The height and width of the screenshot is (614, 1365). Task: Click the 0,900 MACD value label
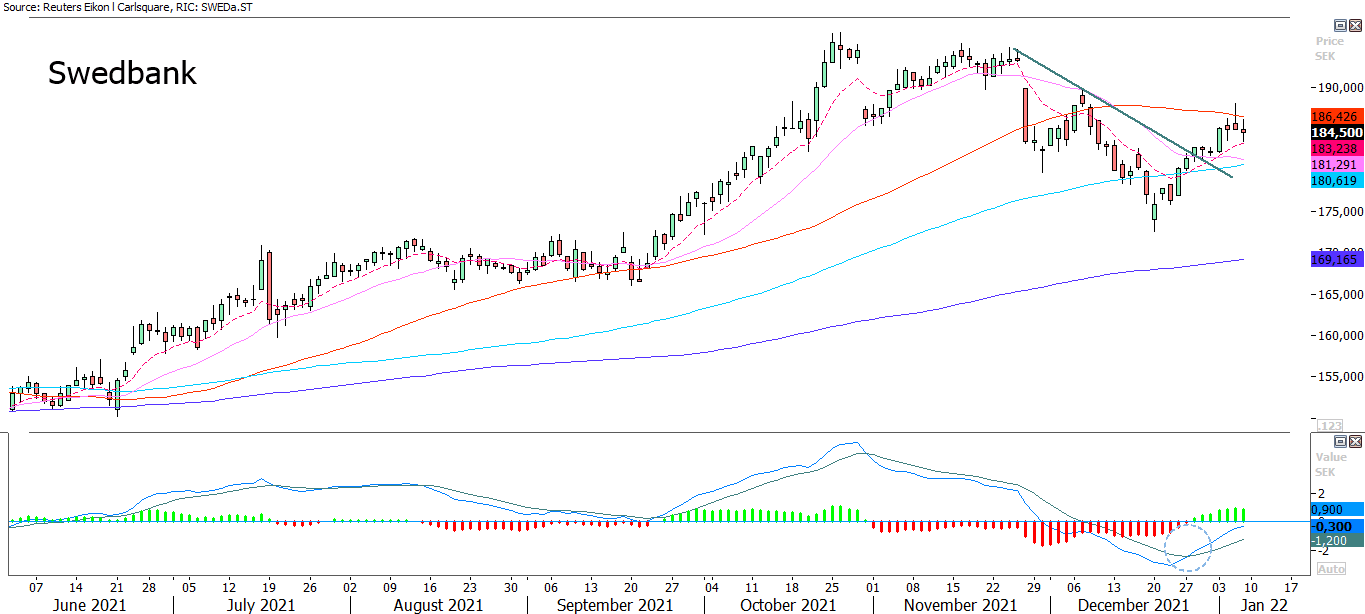[1336, 509]
